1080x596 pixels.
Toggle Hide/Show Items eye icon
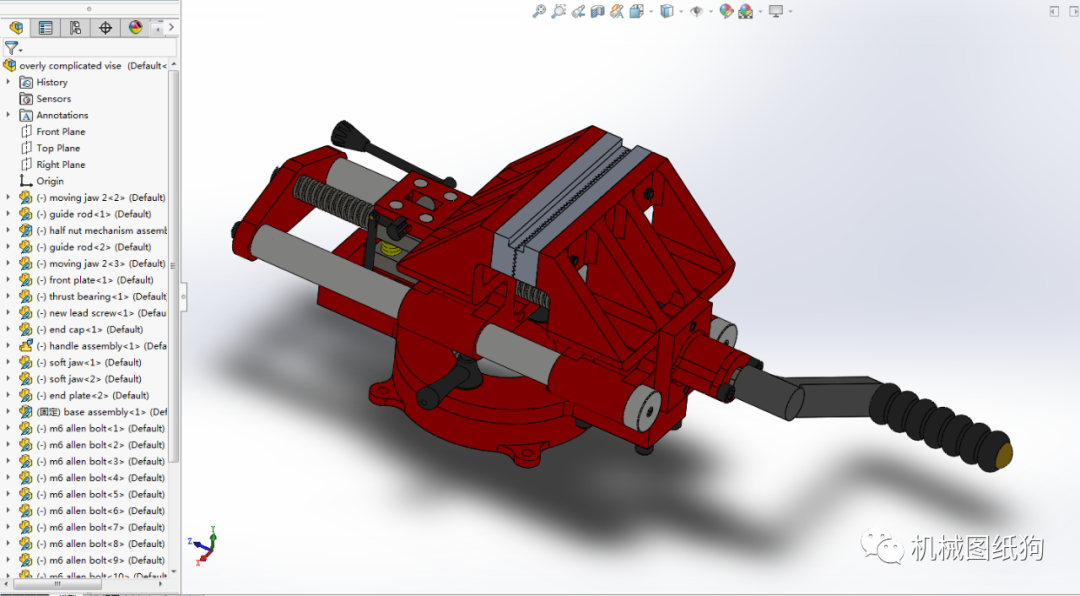pyautogui.click(x=696, y=10)
